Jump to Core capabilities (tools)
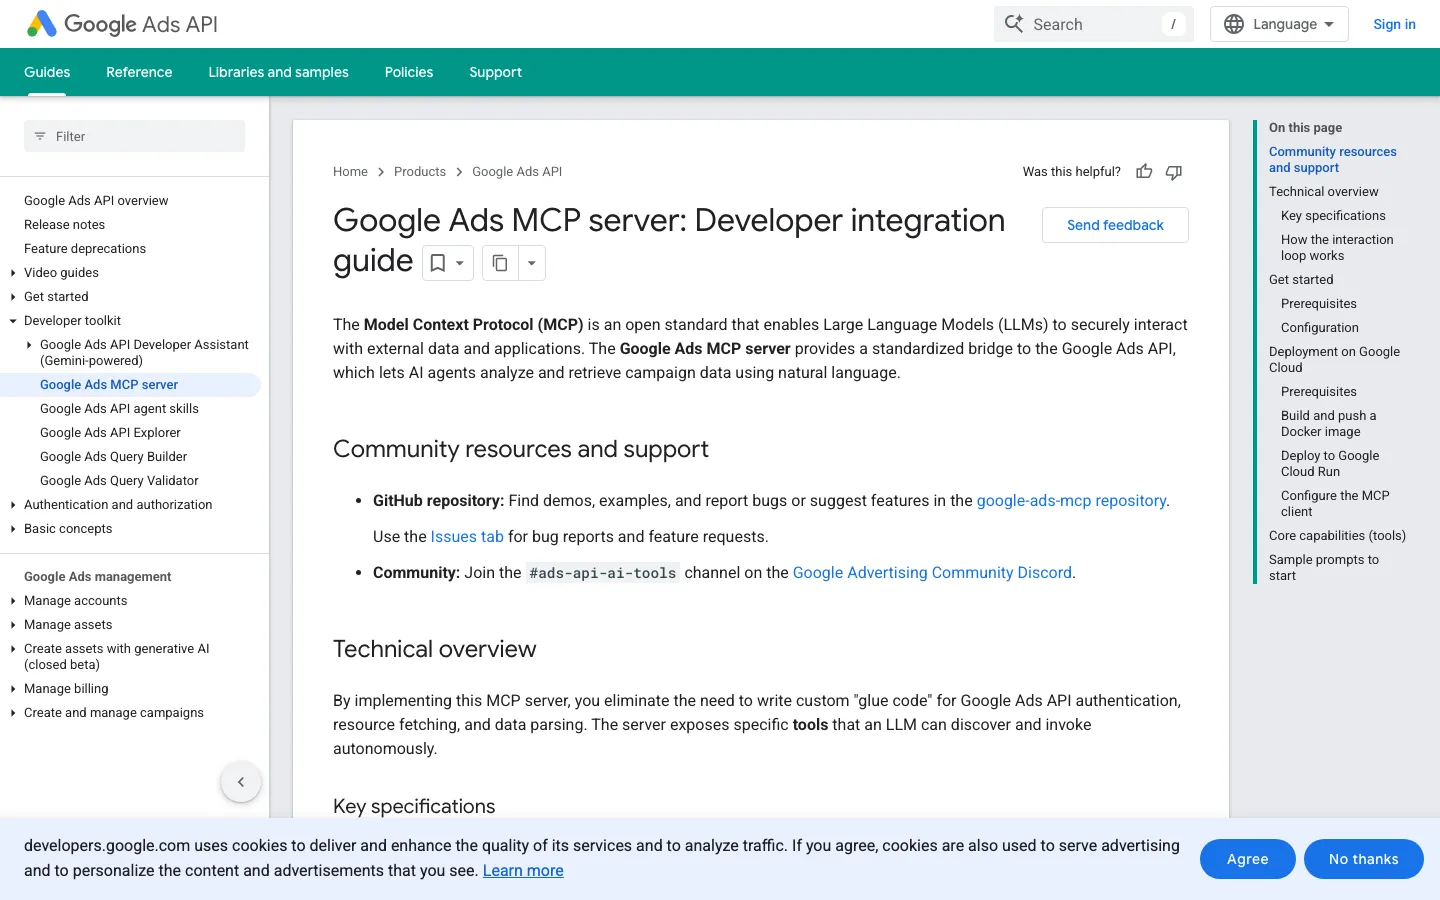This screenshot has height=900, width=1440. pyautogui.click(x=1337, y=536)
